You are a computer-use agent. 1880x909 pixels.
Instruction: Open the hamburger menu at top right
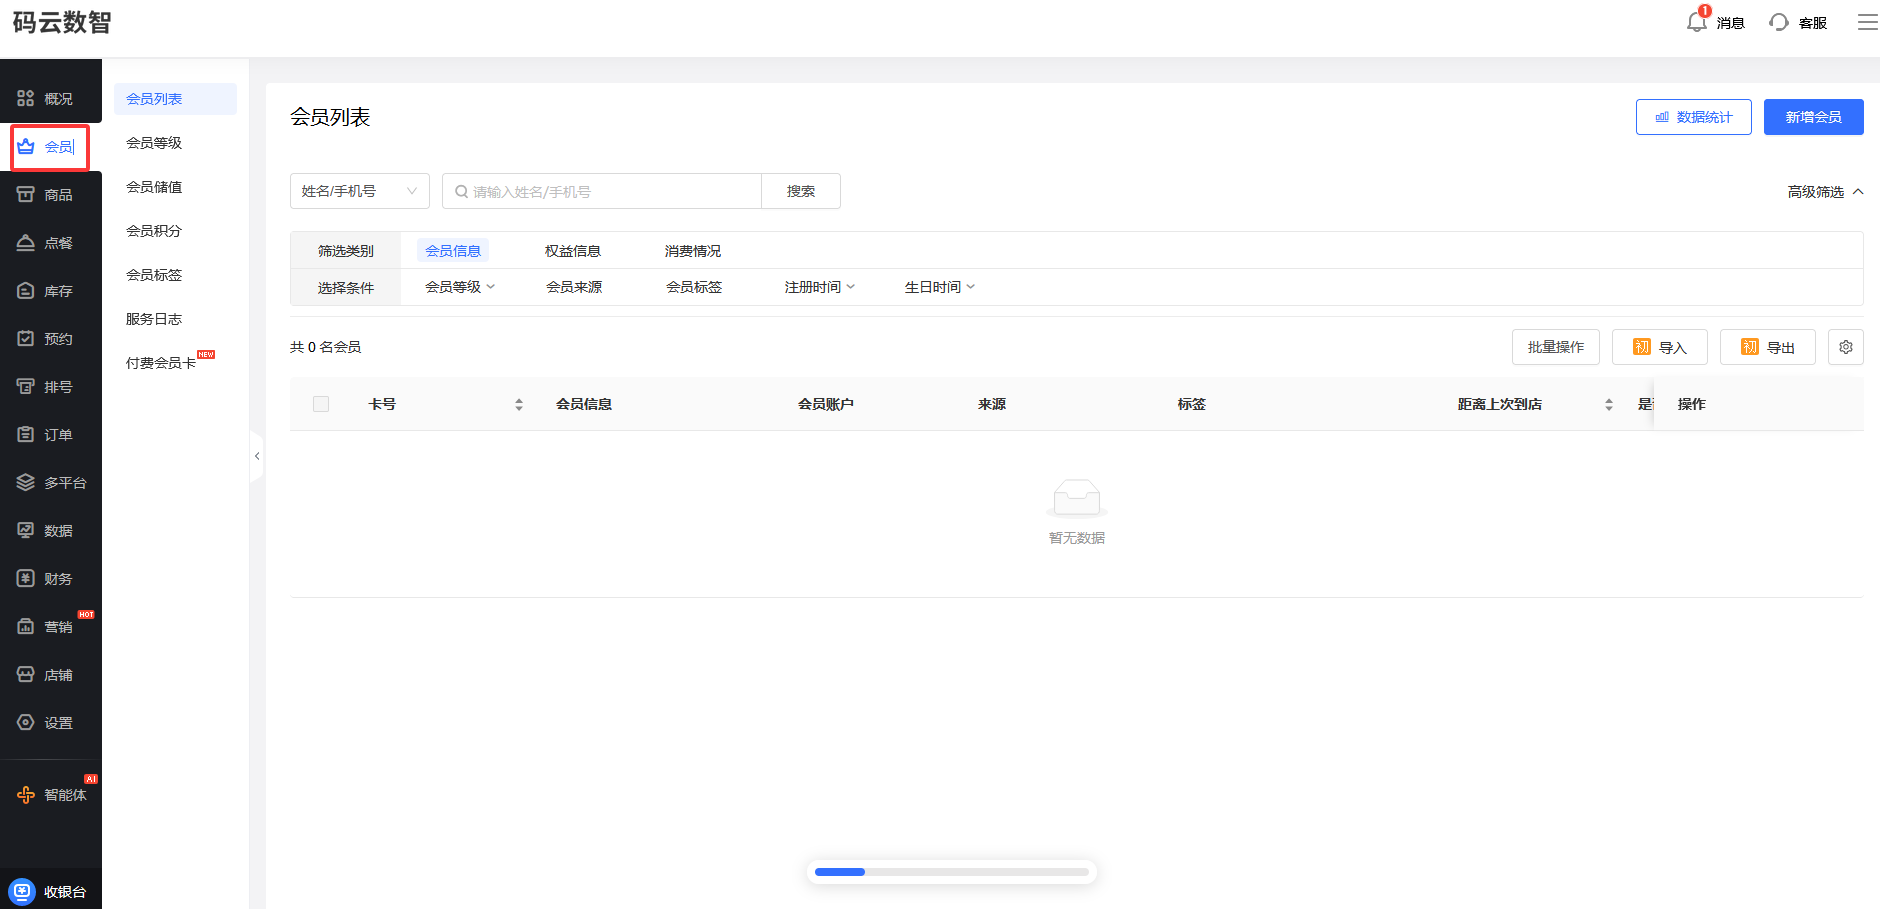[1867, 22]
